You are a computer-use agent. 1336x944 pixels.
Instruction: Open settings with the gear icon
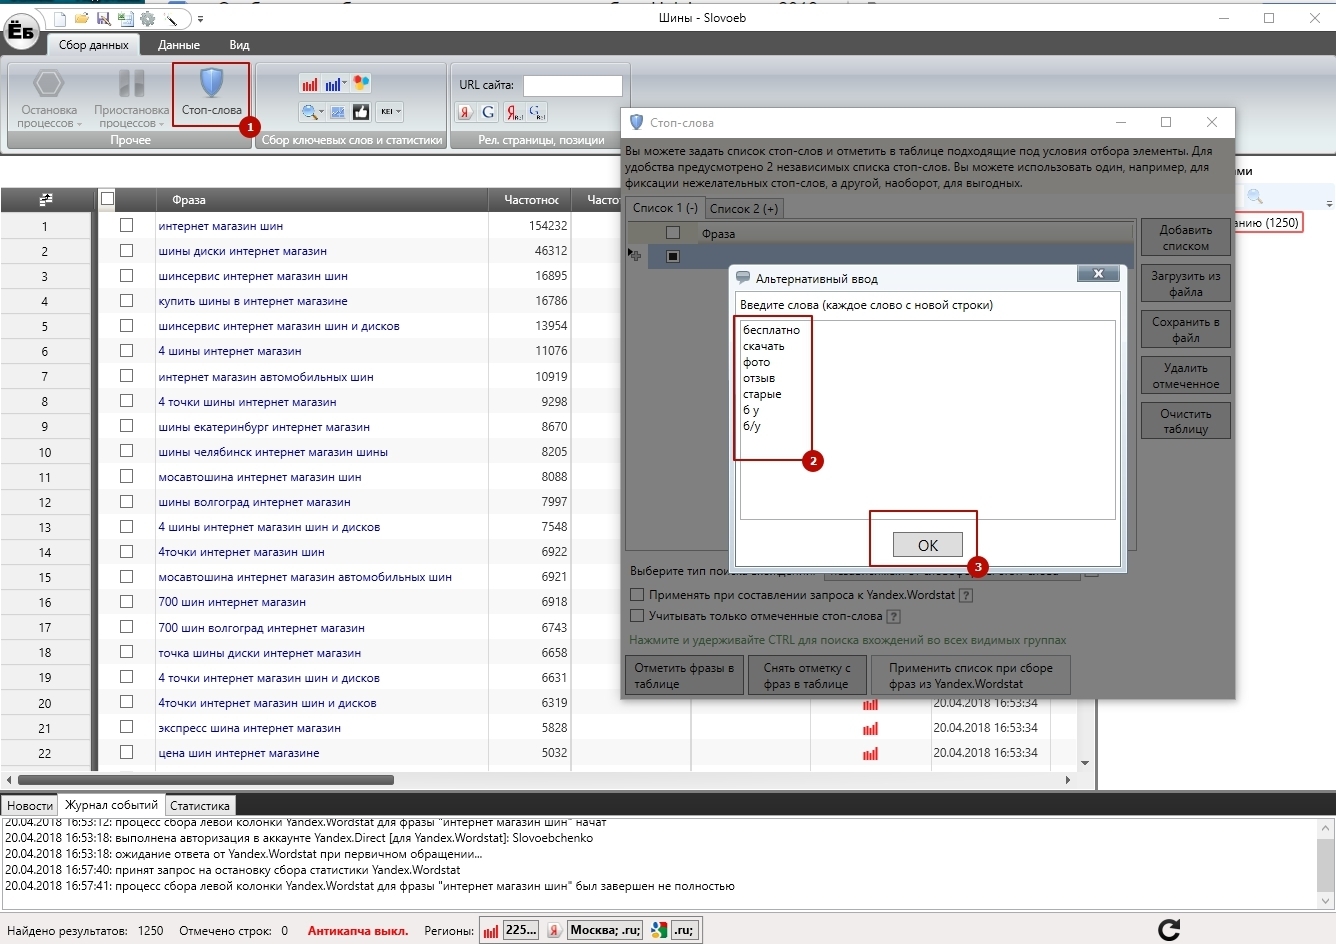(148, 19)
